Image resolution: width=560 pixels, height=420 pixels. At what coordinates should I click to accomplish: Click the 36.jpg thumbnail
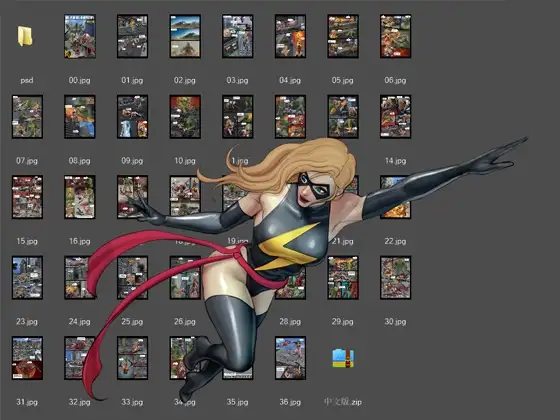290,358
